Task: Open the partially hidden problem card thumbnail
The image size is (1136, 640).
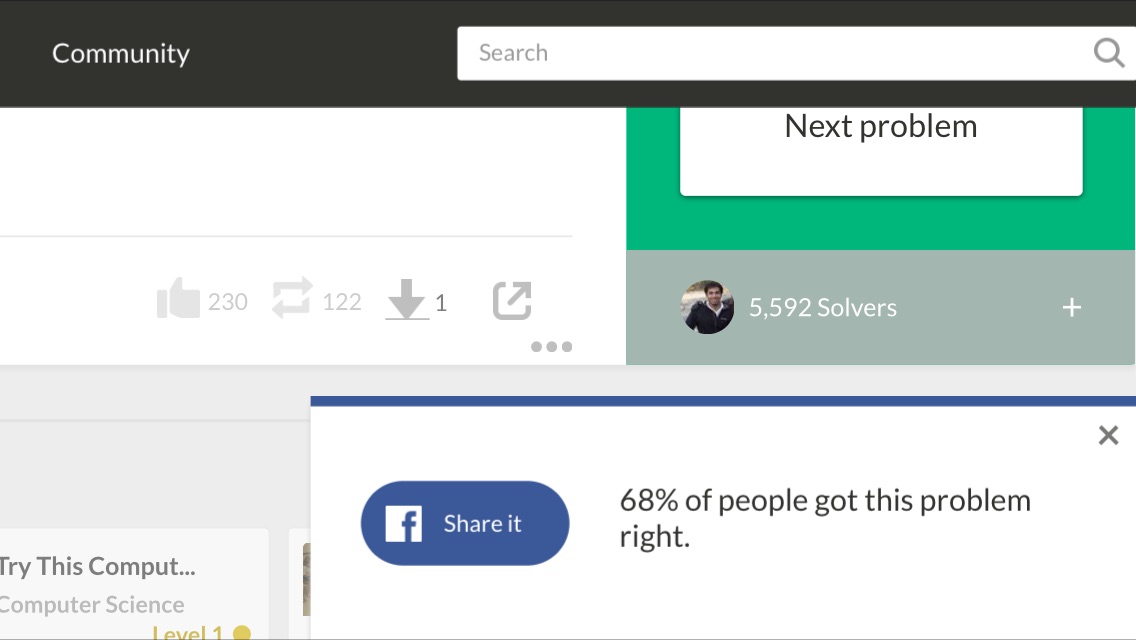Action: pyautogui.click(x=306, y=579)
